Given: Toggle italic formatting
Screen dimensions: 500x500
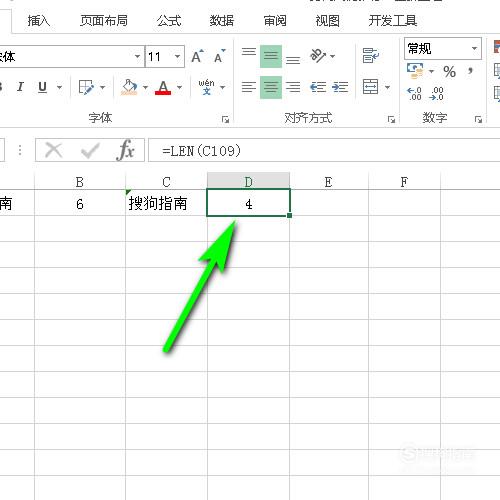Looking at the screenshot, I should pos(20,87).
